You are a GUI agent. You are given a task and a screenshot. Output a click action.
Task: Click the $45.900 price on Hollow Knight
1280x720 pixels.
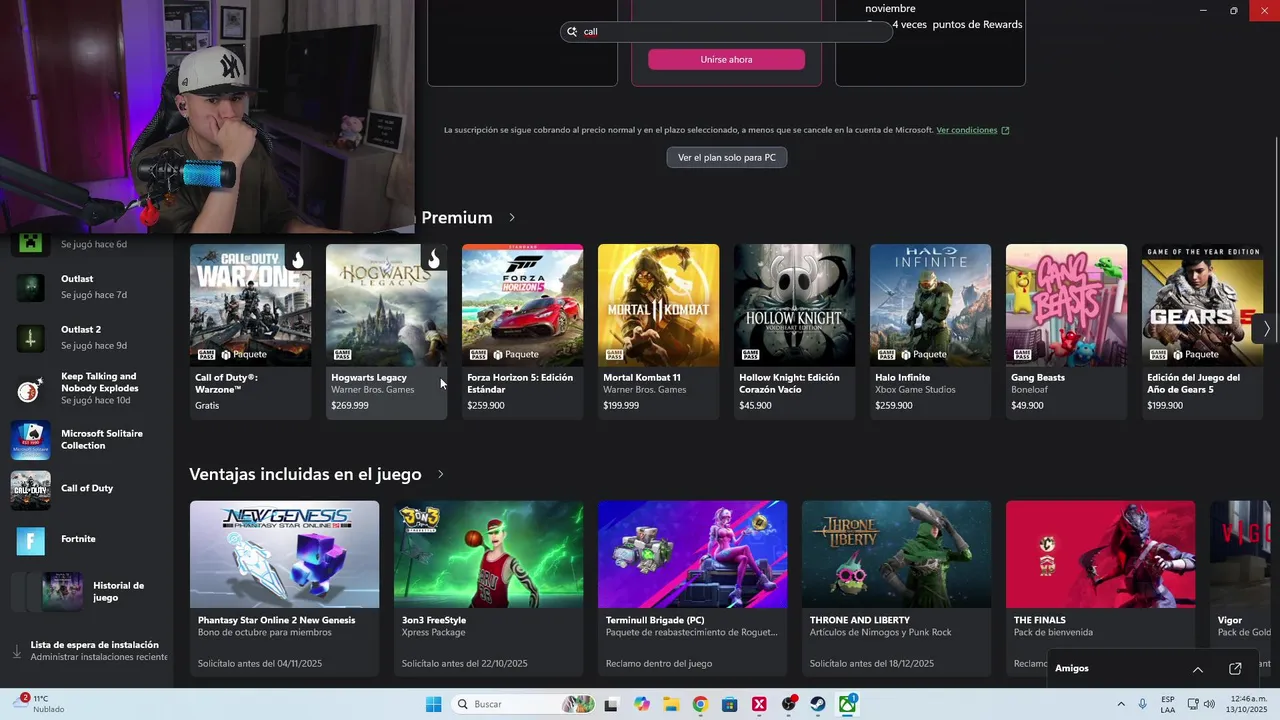(755, 406)
